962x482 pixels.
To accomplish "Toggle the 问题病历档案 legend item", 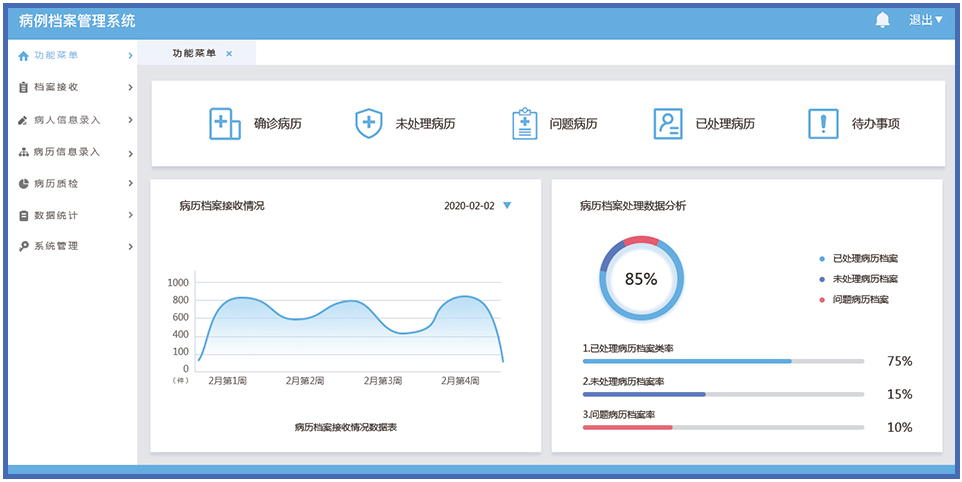I will [858, 299].
